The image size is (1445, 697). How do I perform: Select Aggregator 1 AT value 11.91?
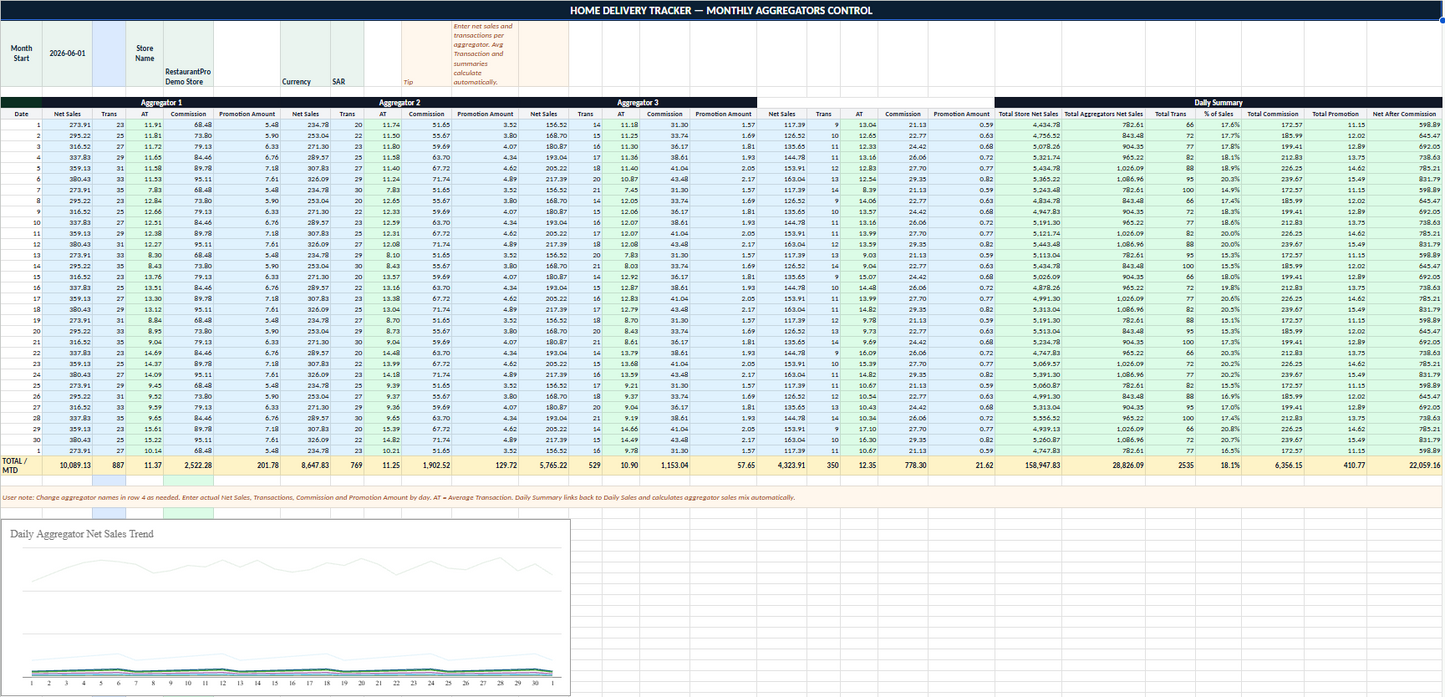coord(145,124)
